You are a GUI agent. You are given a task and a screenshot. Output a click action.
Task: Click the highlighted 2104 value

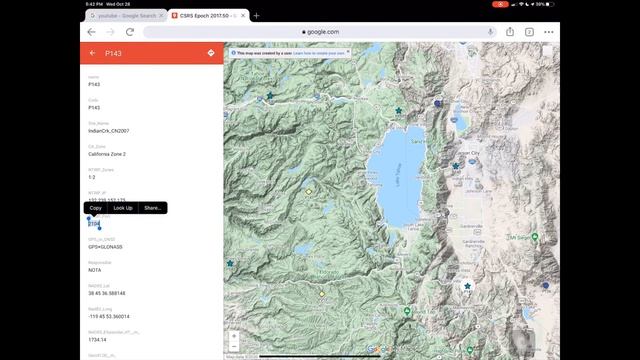[94, 224]
